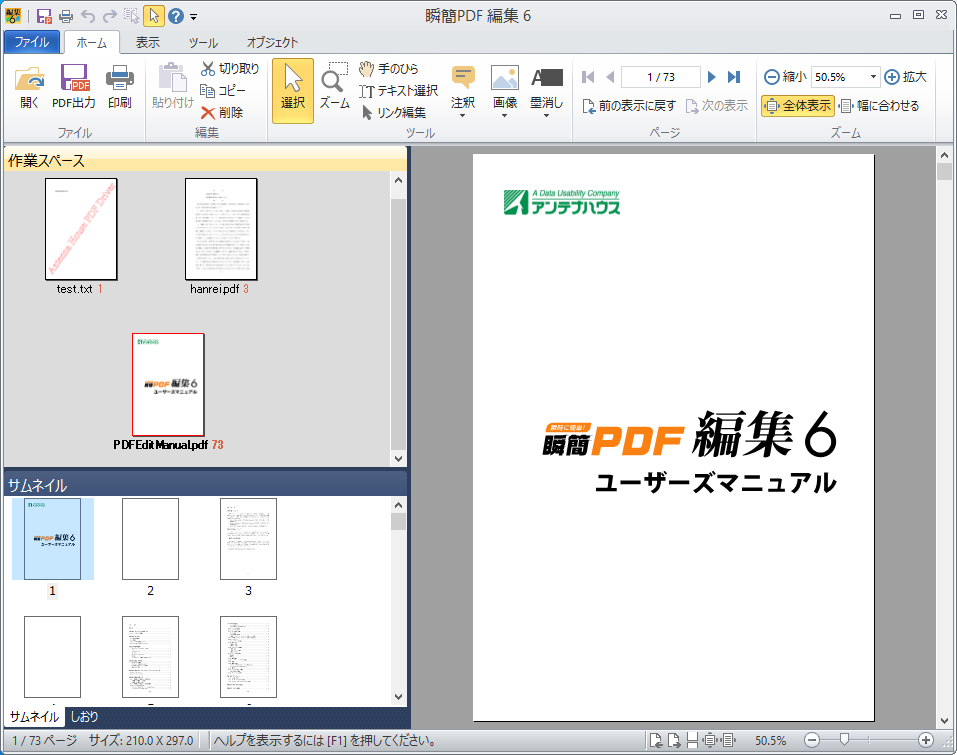Click the dotted area select icon in title bar

[x=132, y=16]
